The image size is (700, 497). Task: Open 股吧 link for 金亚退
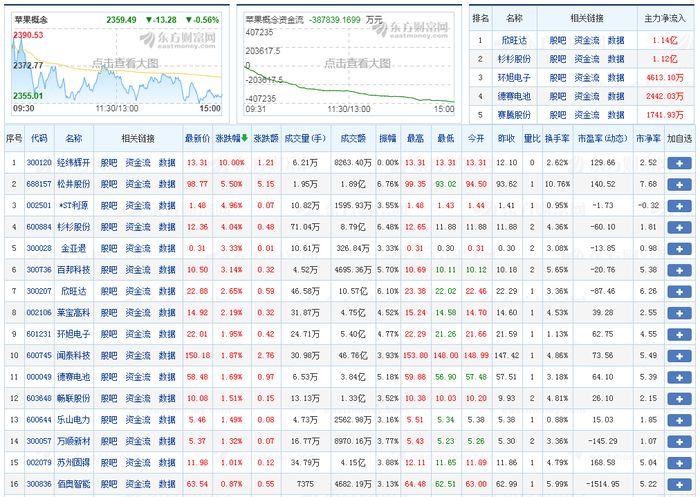click(x=108, y=248)
